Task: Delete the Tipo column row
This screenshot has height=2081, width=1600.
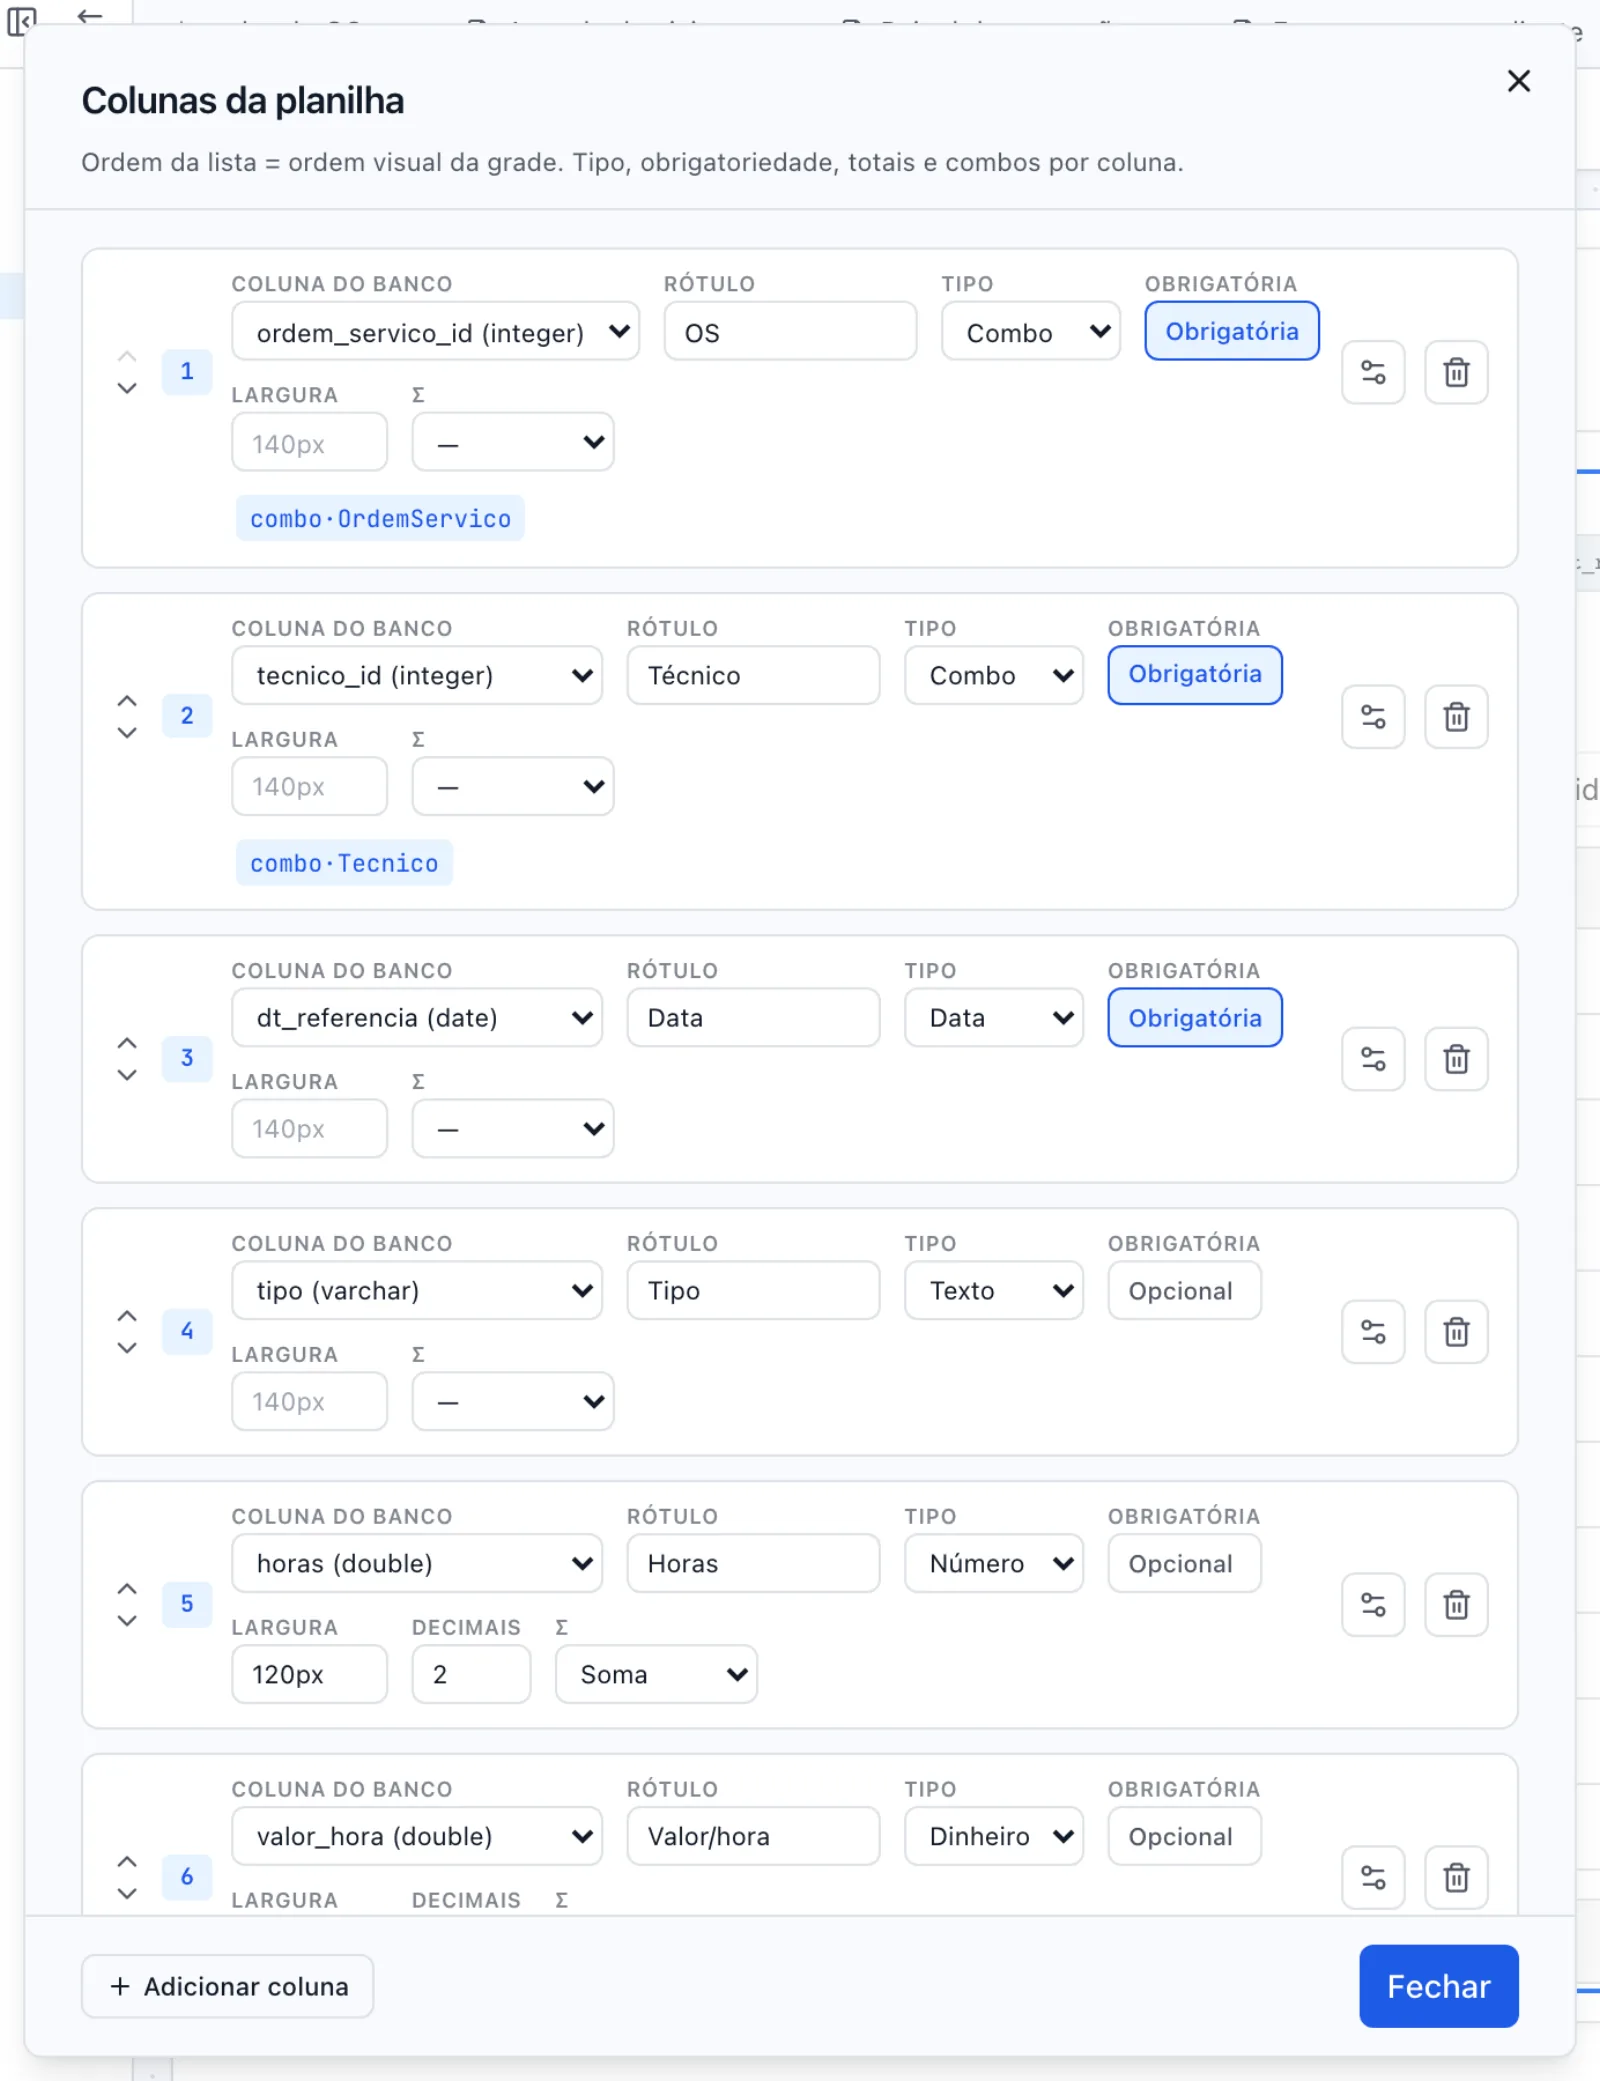Action: [x=1456, y=1332]
